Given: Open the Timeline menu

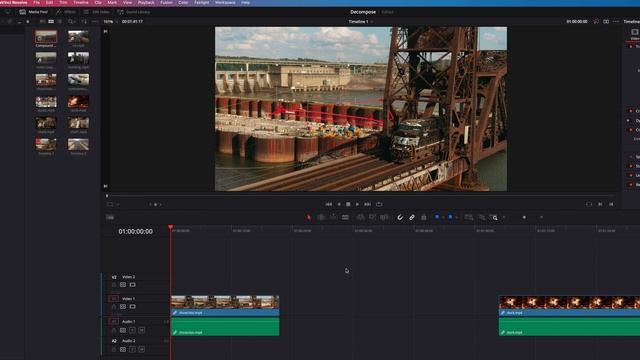Looking at the screenshot, I should pyautogui.click(x=80, y=2).
